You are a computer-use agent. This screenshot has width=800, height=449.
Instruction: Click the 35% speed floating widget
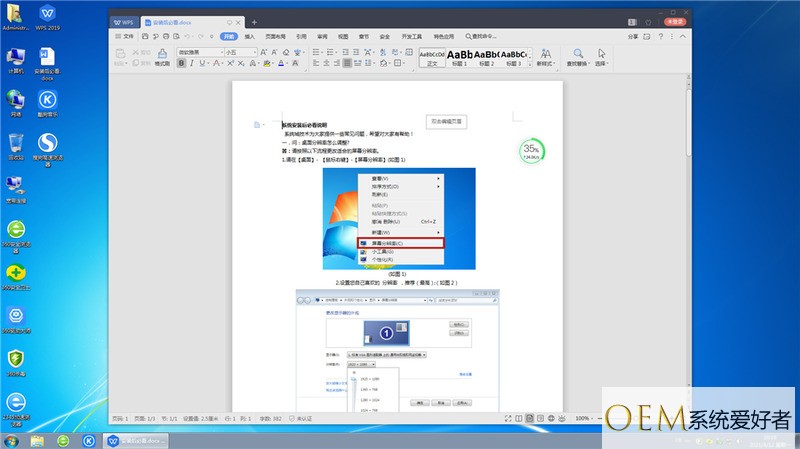(x=531, y=152)
